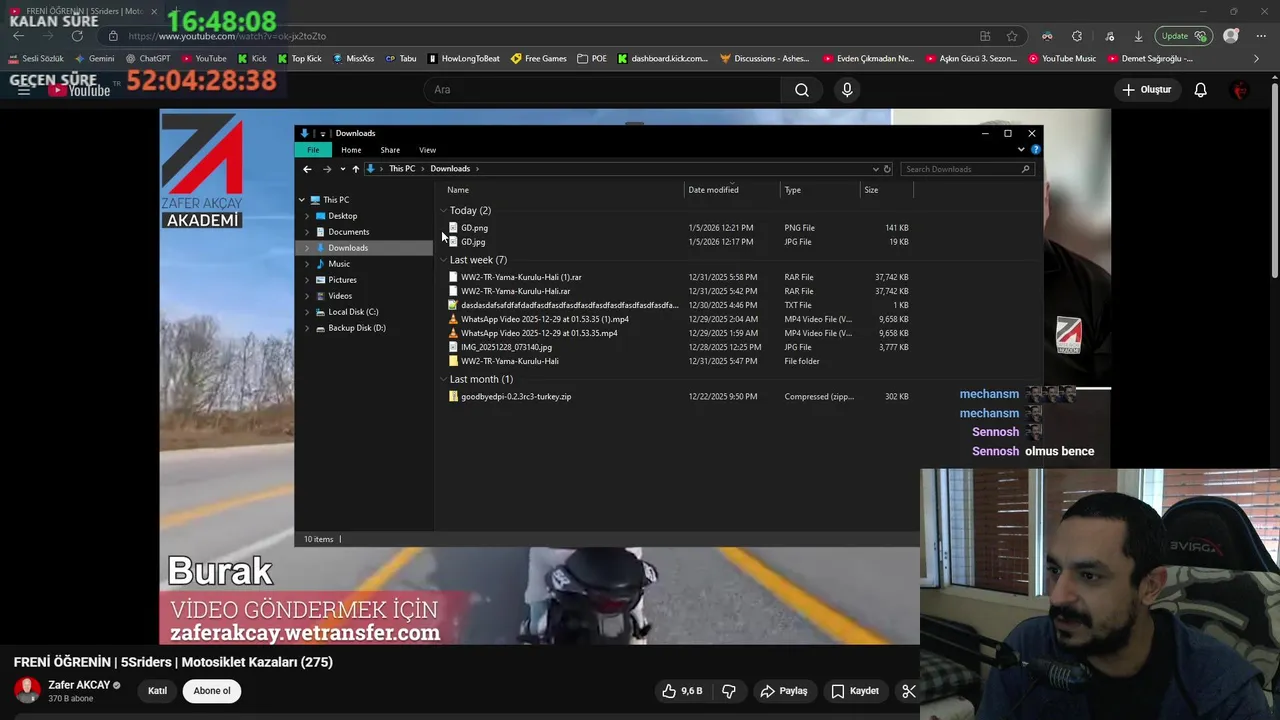Open the ChatGPT bookmark
The width and height of the screenshot is (1280, 720).
[148, 58]
